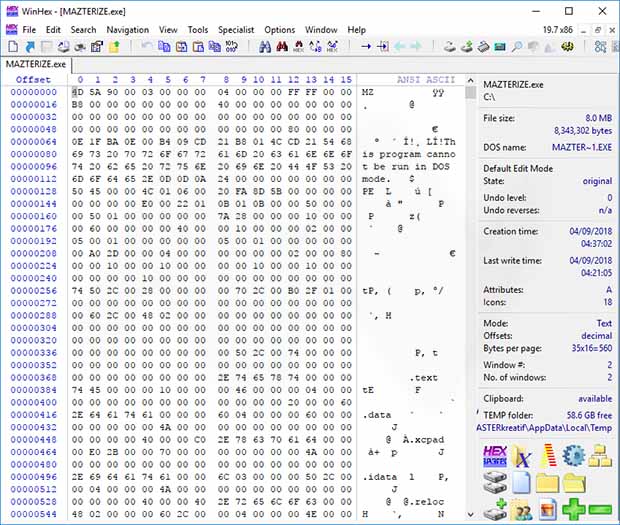Click '.reloc' text in ASCII column
The image size is (620, 525).
426,502
